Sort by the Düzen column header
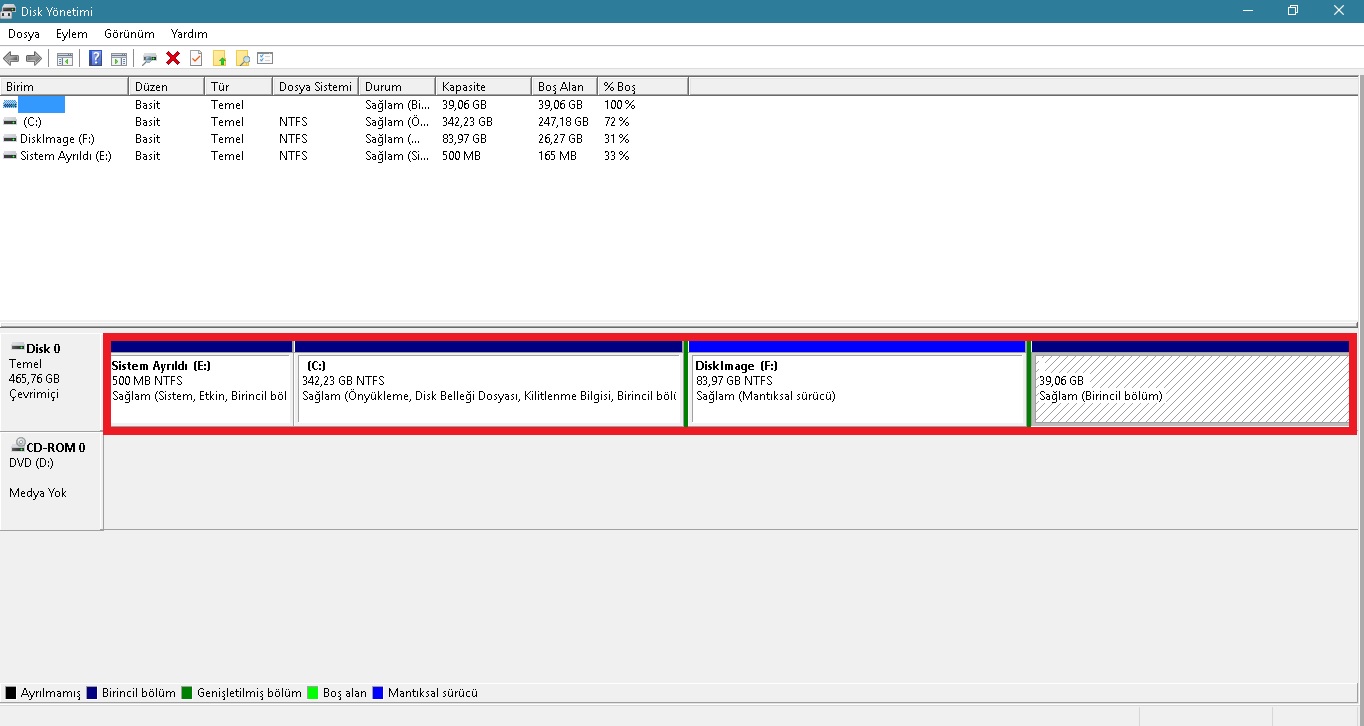This screenshot has height=726, width=1364. 167,87
